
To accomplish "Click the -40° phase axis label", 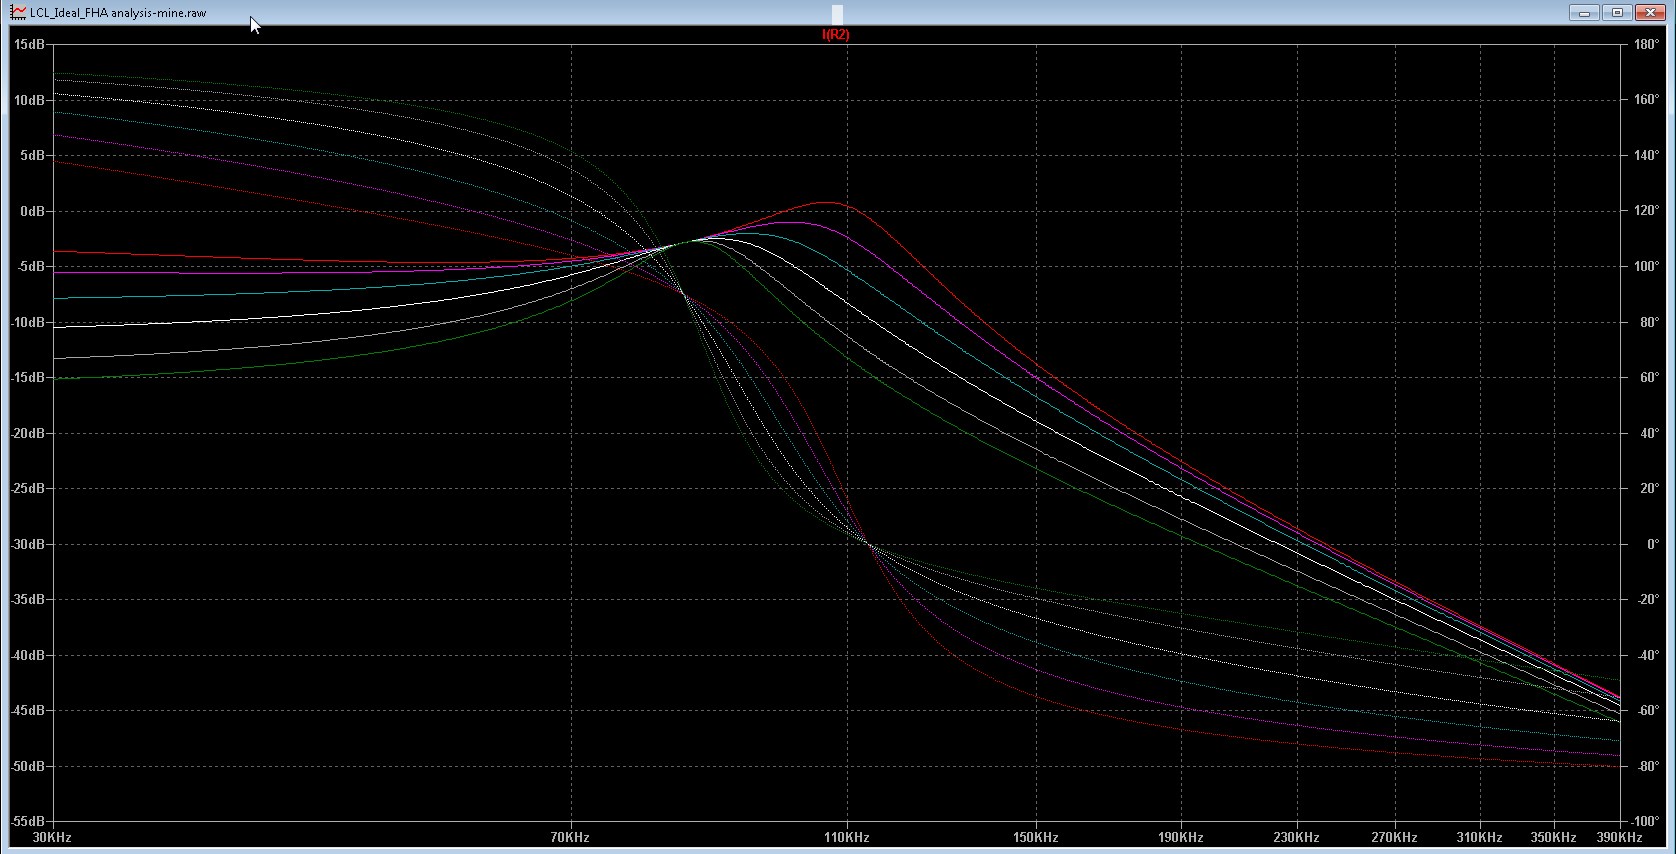I will (1647, 655).
